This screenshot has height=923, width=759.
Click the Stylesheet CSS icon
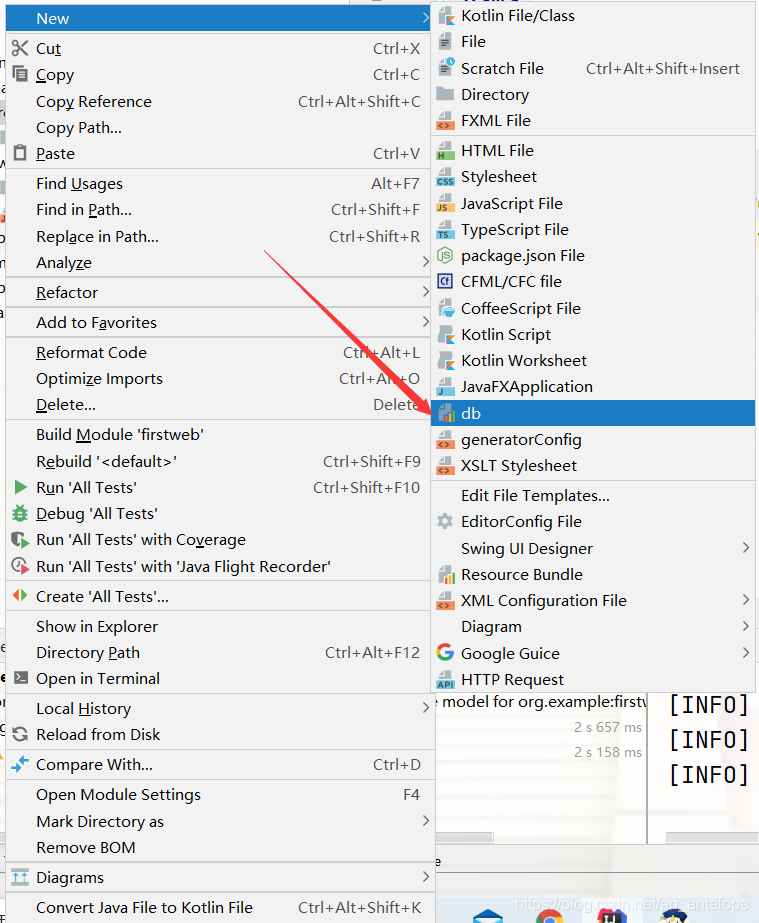446,177
